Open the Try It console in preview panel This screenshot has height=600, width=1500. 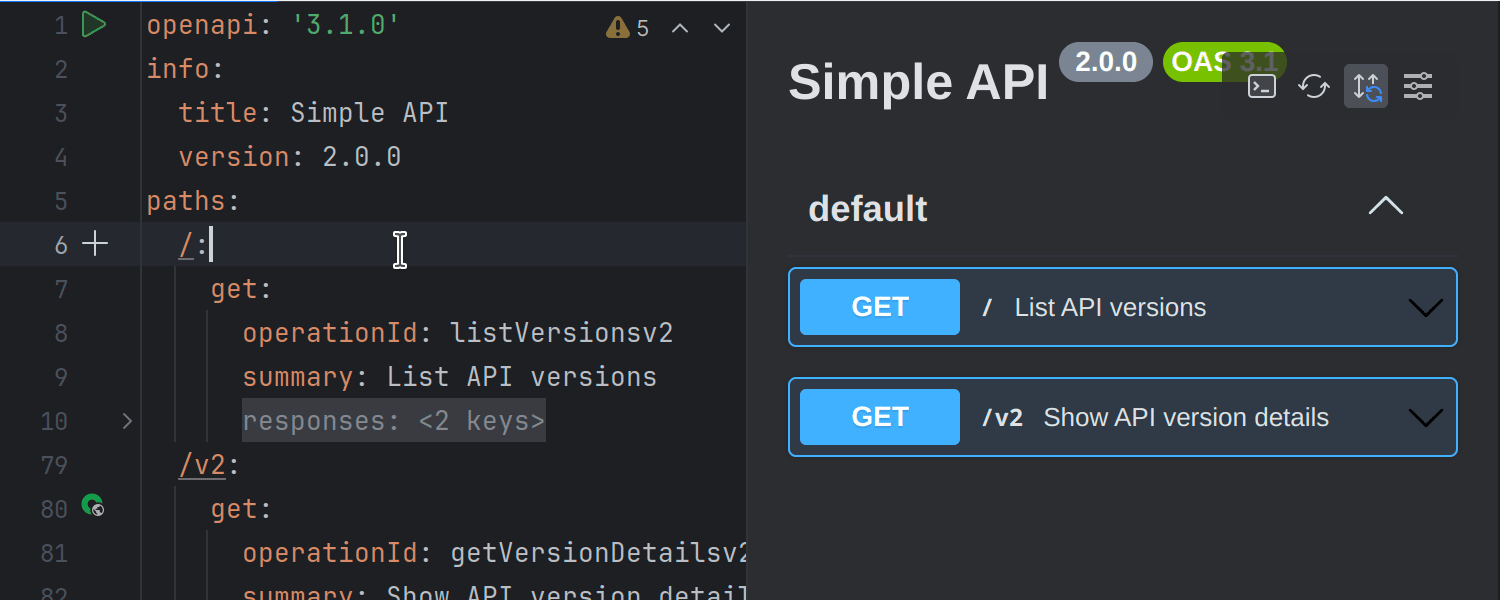1261,86
